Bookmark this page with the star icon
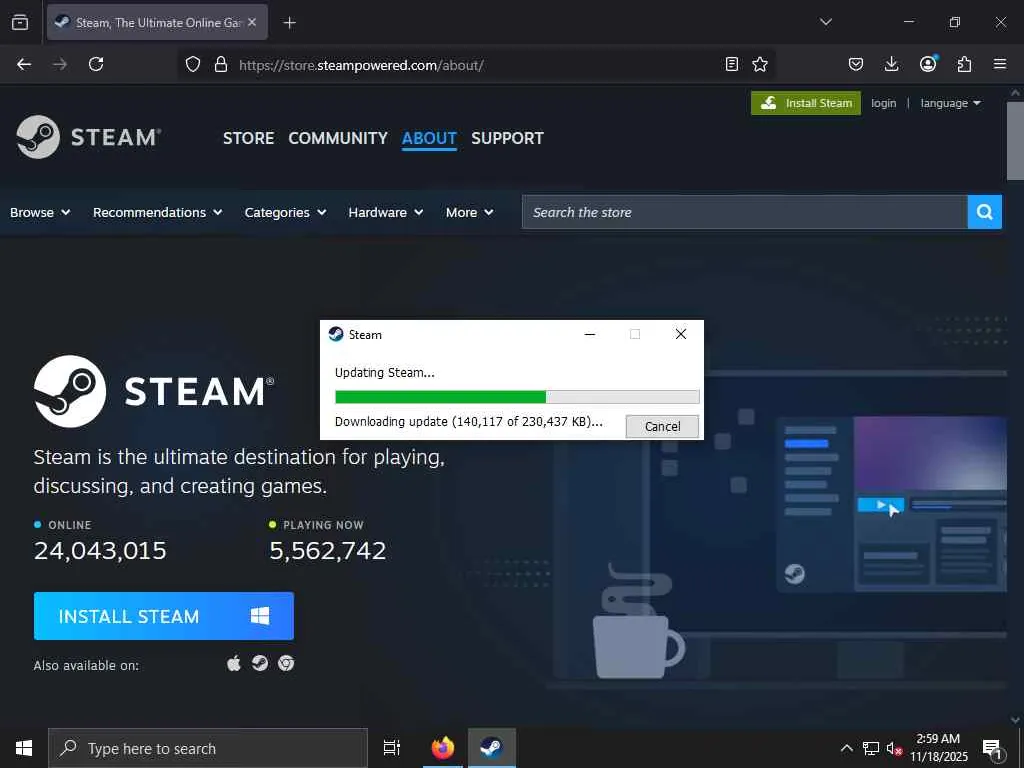1024x768 pixels. (760, 64)
